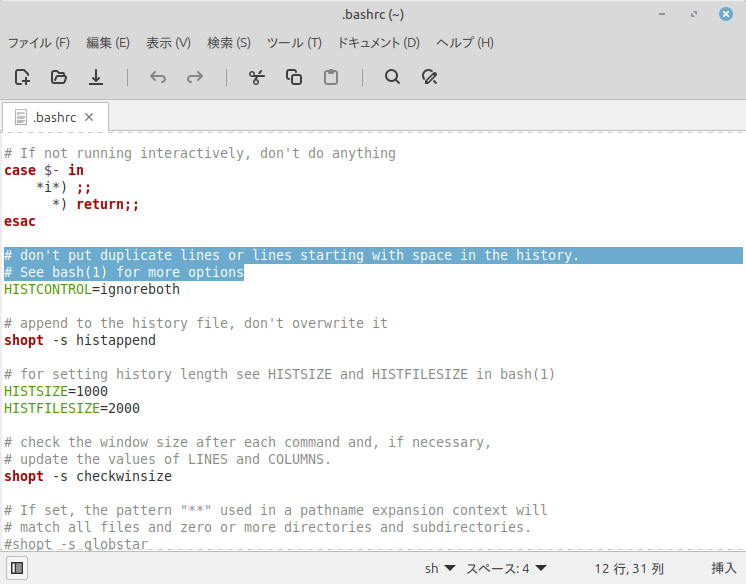Redo the last undone edit
Viewport: 746px width, 584px height.
pyautogui.click(x=195, y=77)
